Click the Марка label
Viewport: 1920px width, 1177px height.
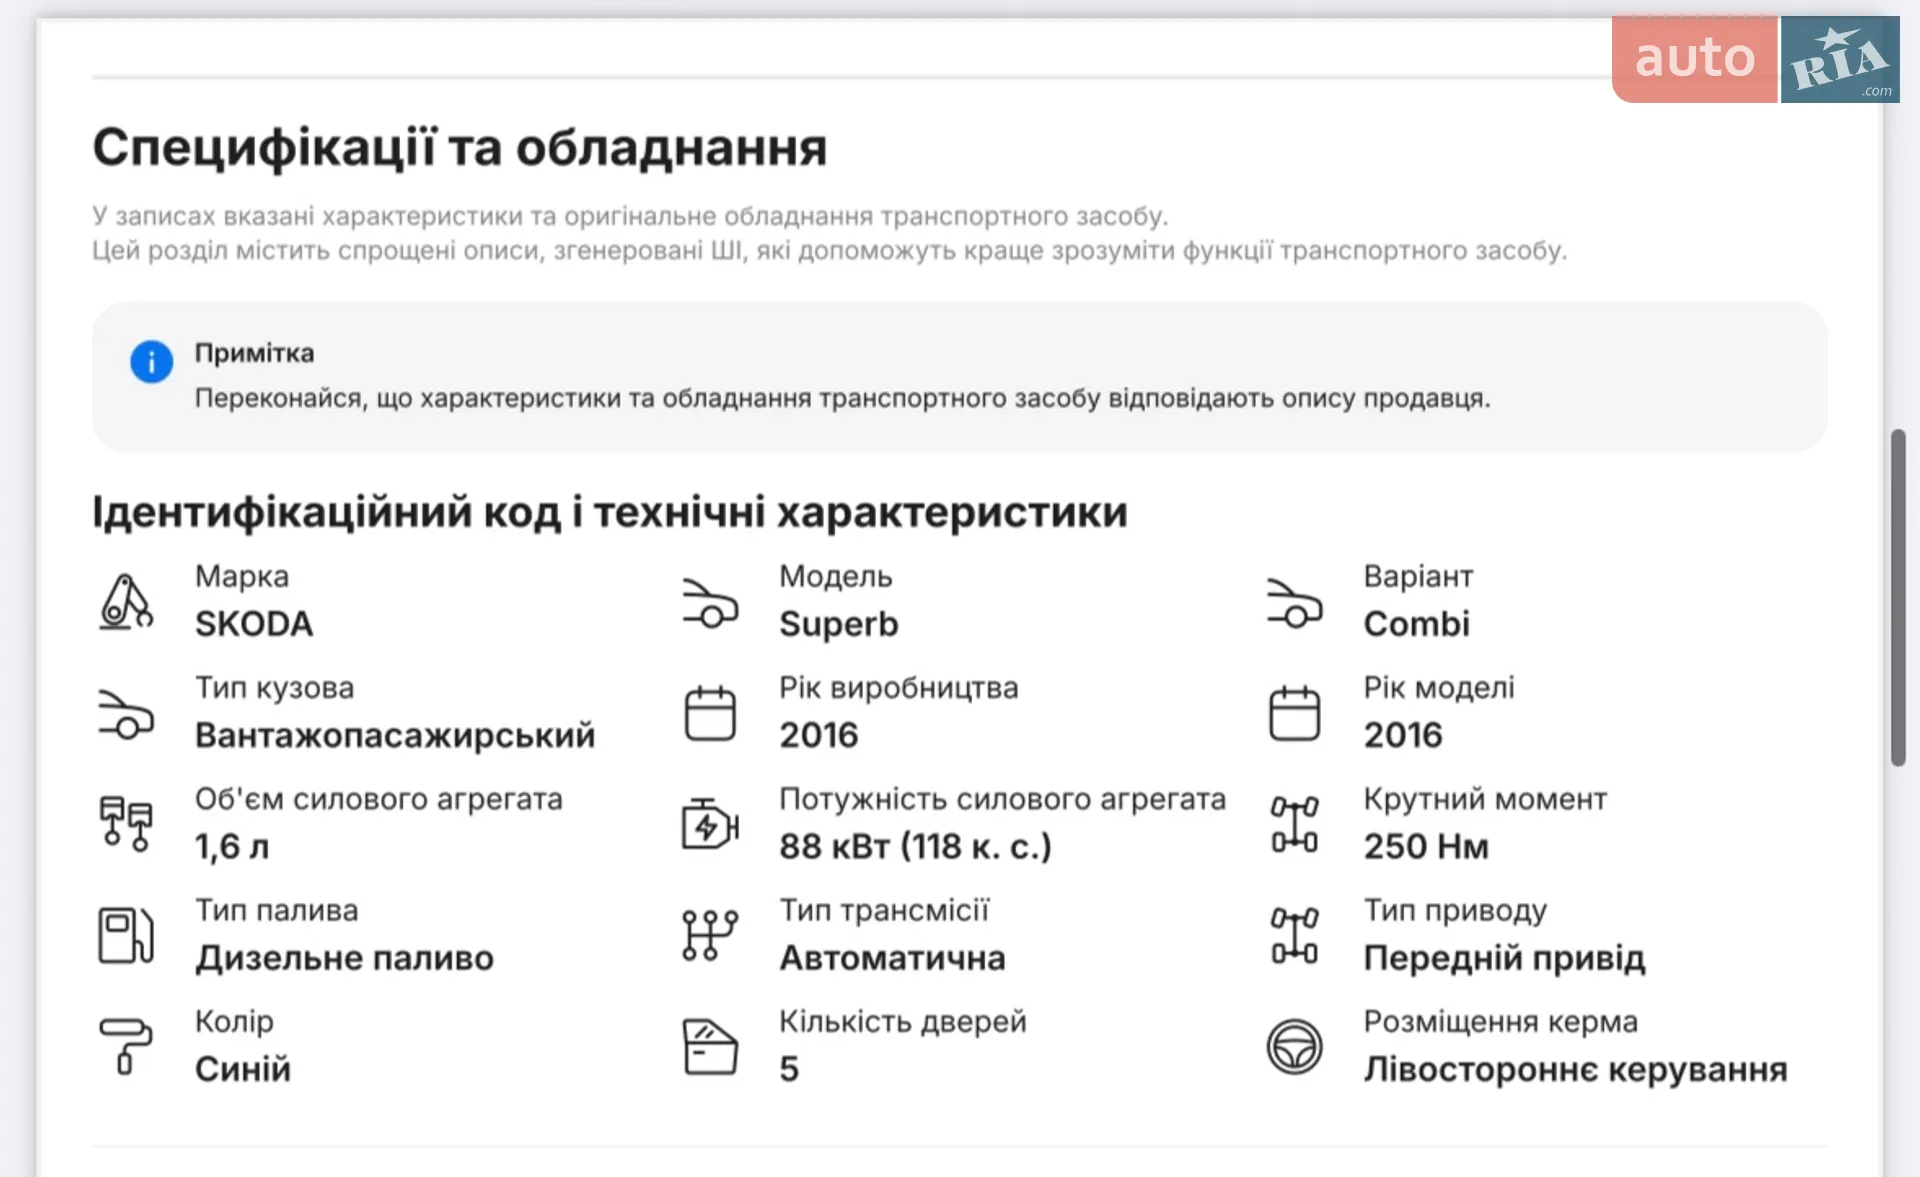click(242, 577)
